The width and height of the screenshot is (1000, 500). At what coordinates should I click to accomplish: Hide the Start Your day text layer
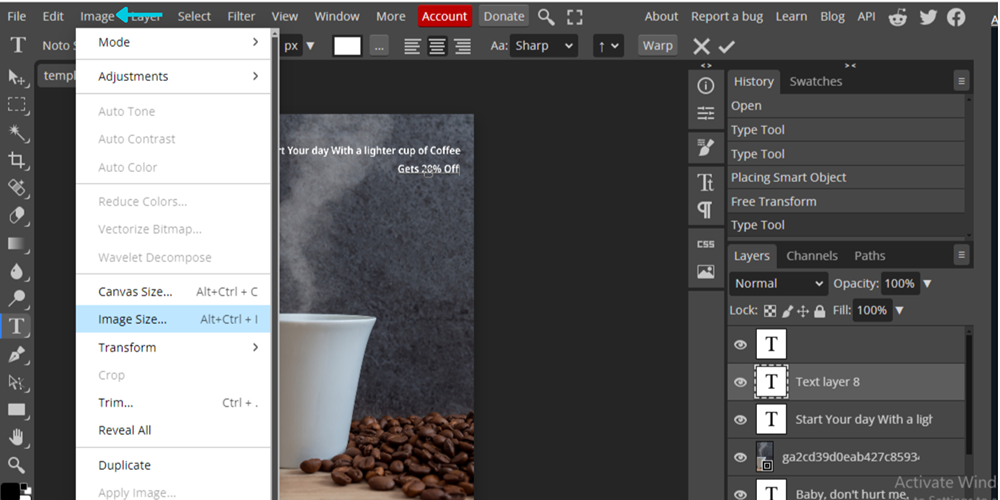coord(740,420)
